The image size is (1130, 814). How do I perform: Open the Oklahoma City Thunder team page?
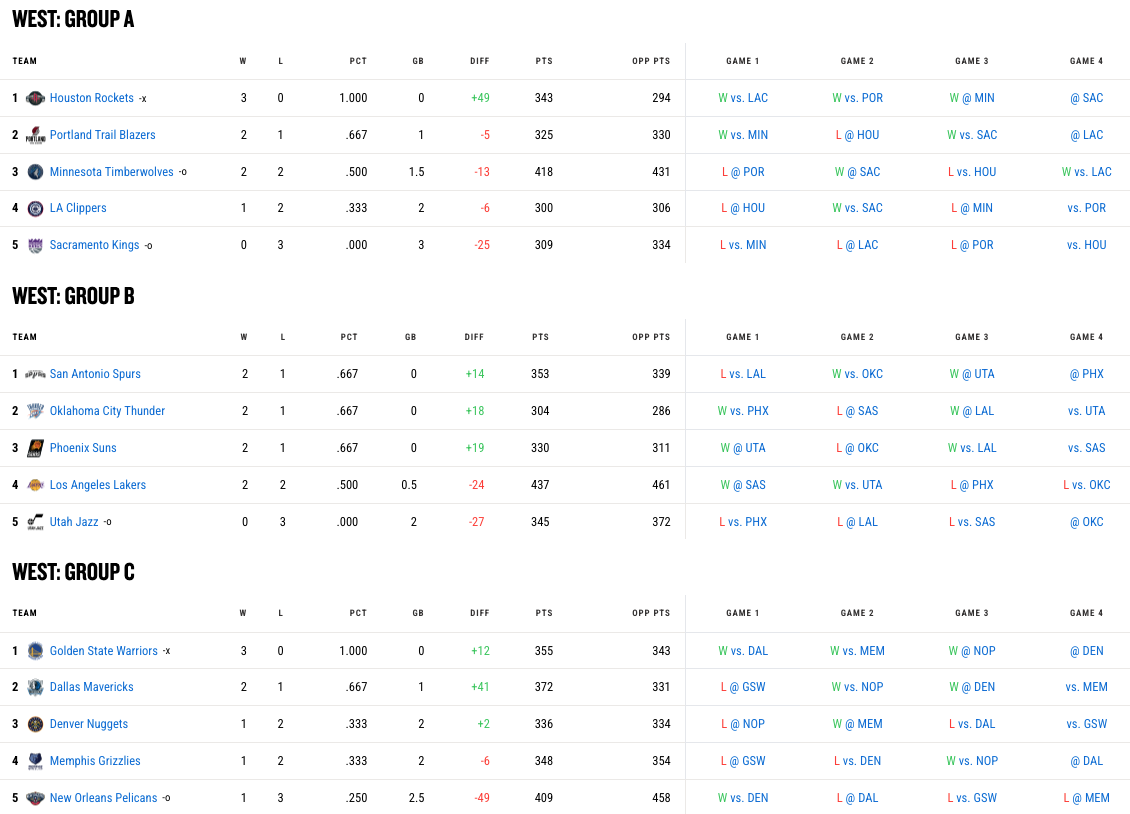(107, 411)
